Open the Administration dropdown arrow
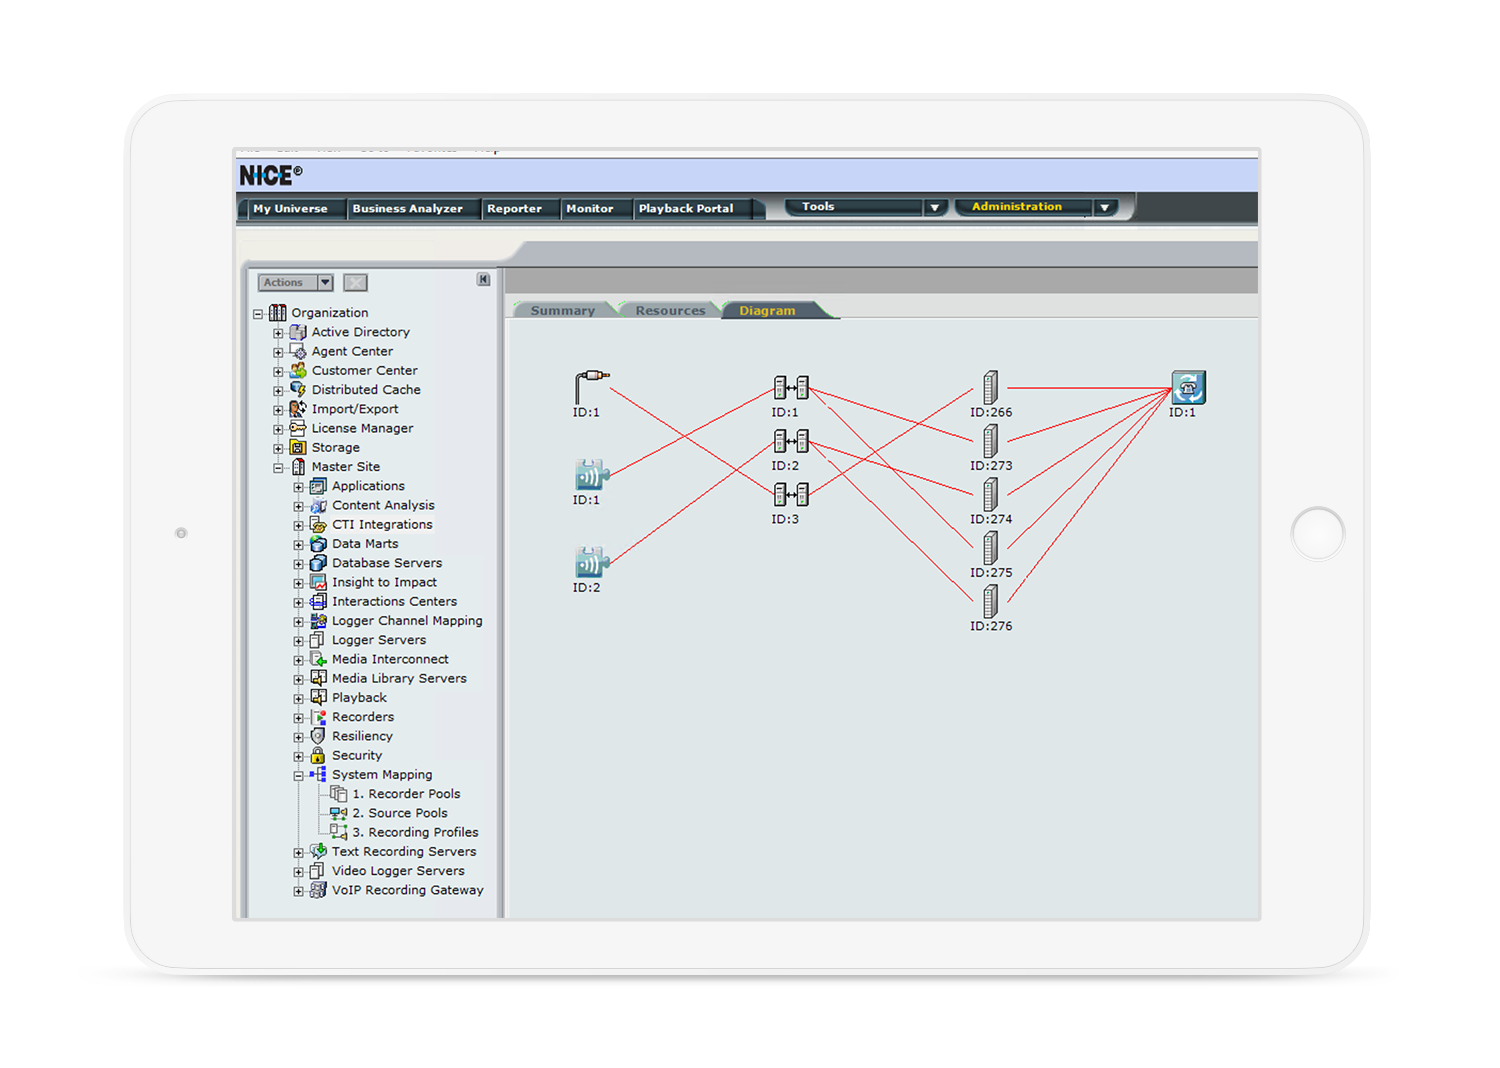Screen dimensions: 1500x1068 click(x=1105, y=207)
